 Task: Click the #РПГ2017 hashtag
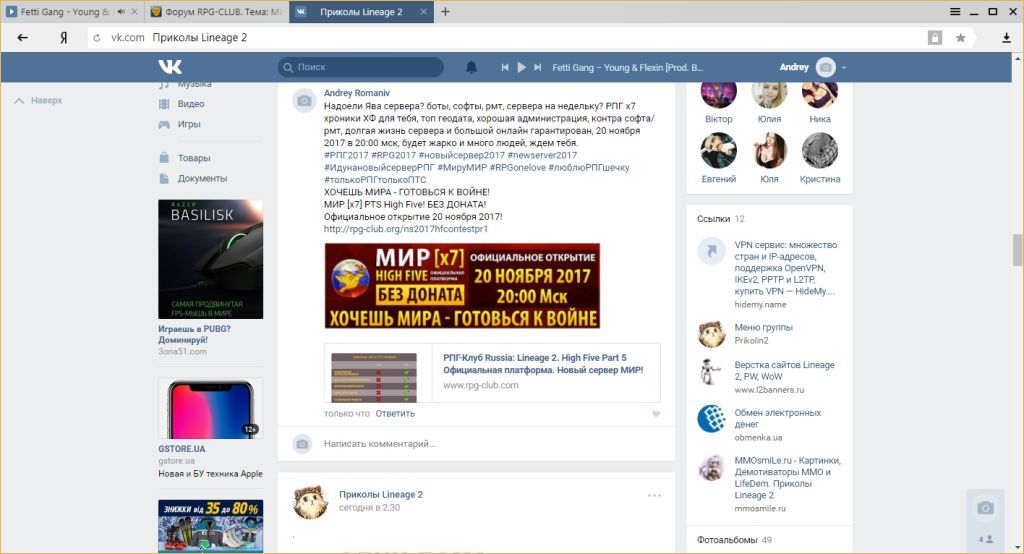346,155
